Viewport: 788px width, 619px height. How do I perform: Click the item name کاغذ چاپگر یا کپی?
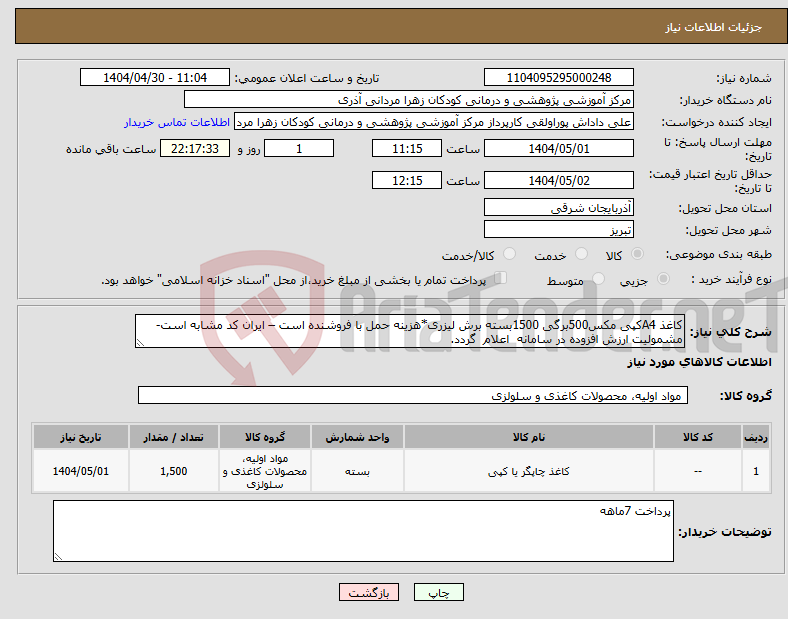click(529, 471)
